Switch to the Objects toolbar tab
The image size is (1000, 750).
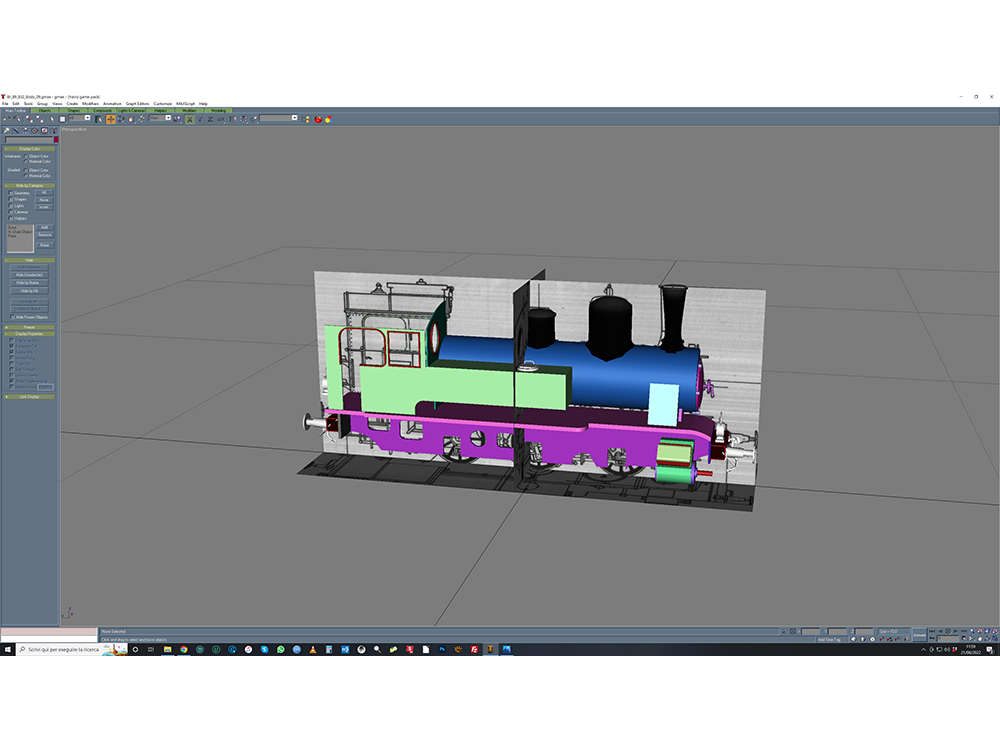point(44,110)
